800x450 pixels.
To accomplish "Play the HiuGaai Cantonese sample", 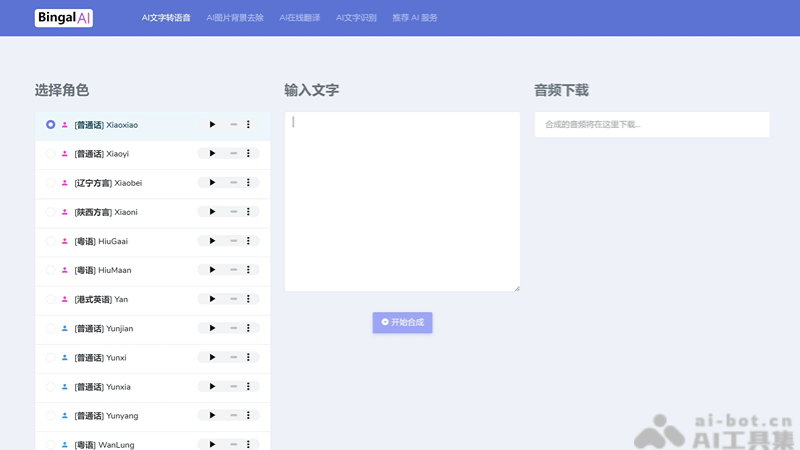I will [x=212, y=241].
